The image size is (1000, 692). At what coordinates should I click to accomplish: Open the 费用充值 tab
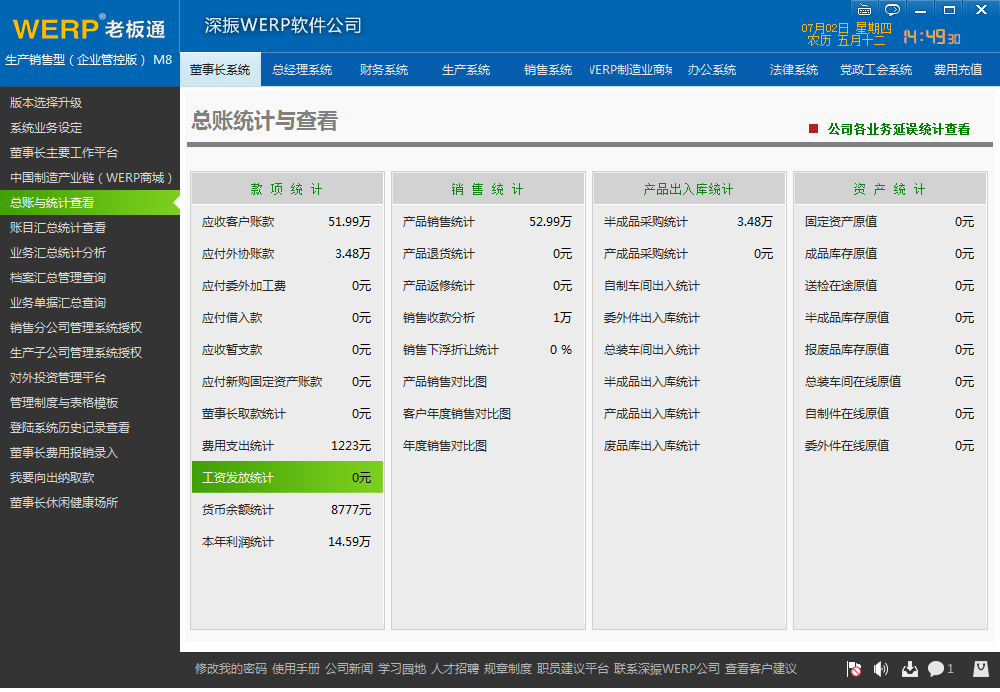pos(958,70)
